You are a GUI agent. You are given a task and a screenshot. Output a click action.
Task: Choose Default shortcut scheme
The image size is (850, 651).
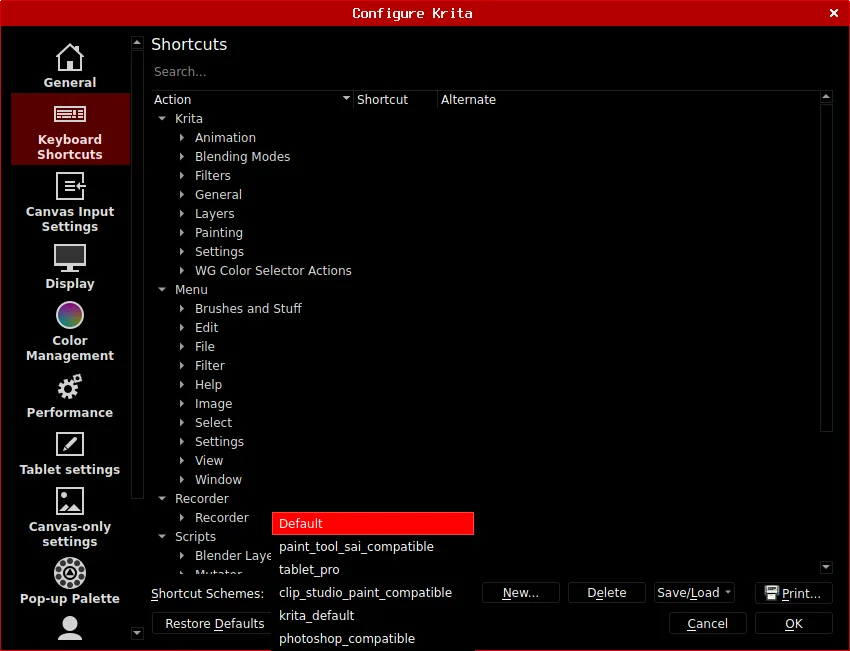[x=373, y=523]
